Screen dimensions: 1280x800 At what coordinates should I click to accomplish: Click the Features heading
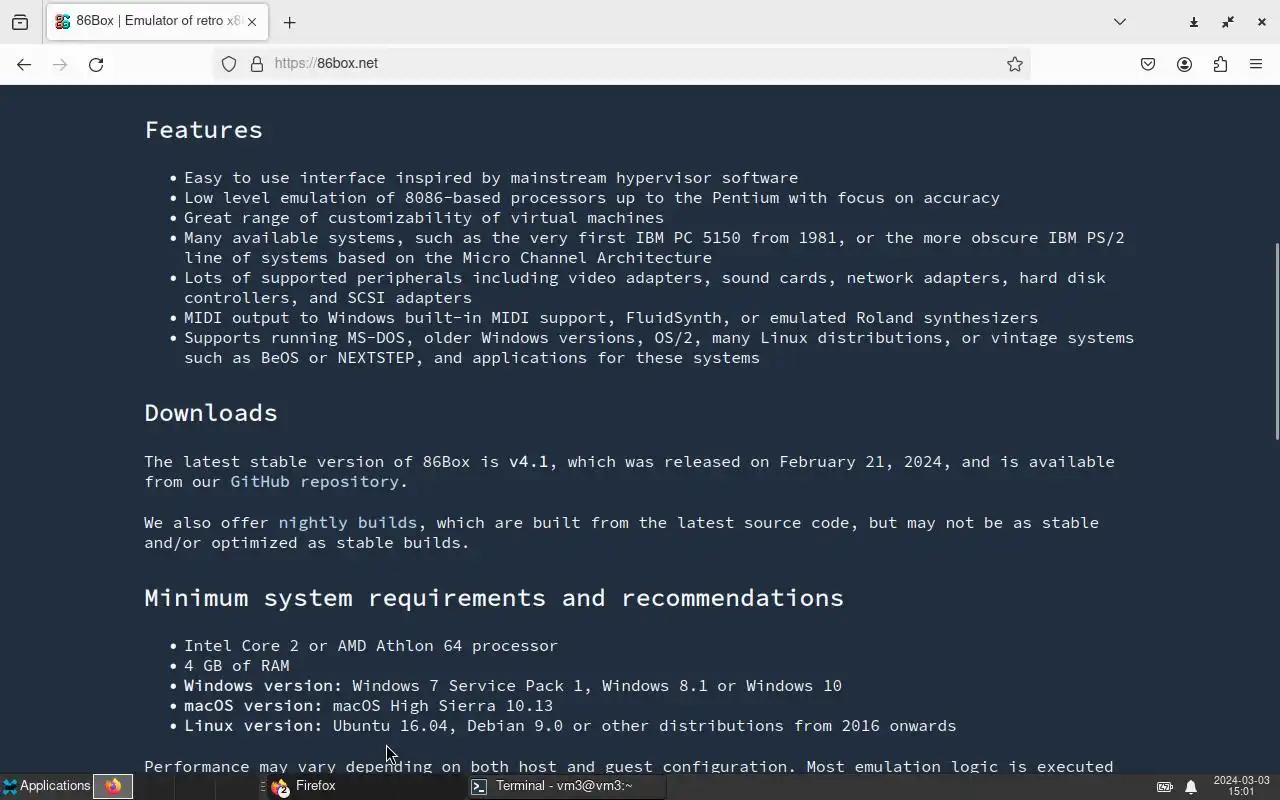[203, 130]
